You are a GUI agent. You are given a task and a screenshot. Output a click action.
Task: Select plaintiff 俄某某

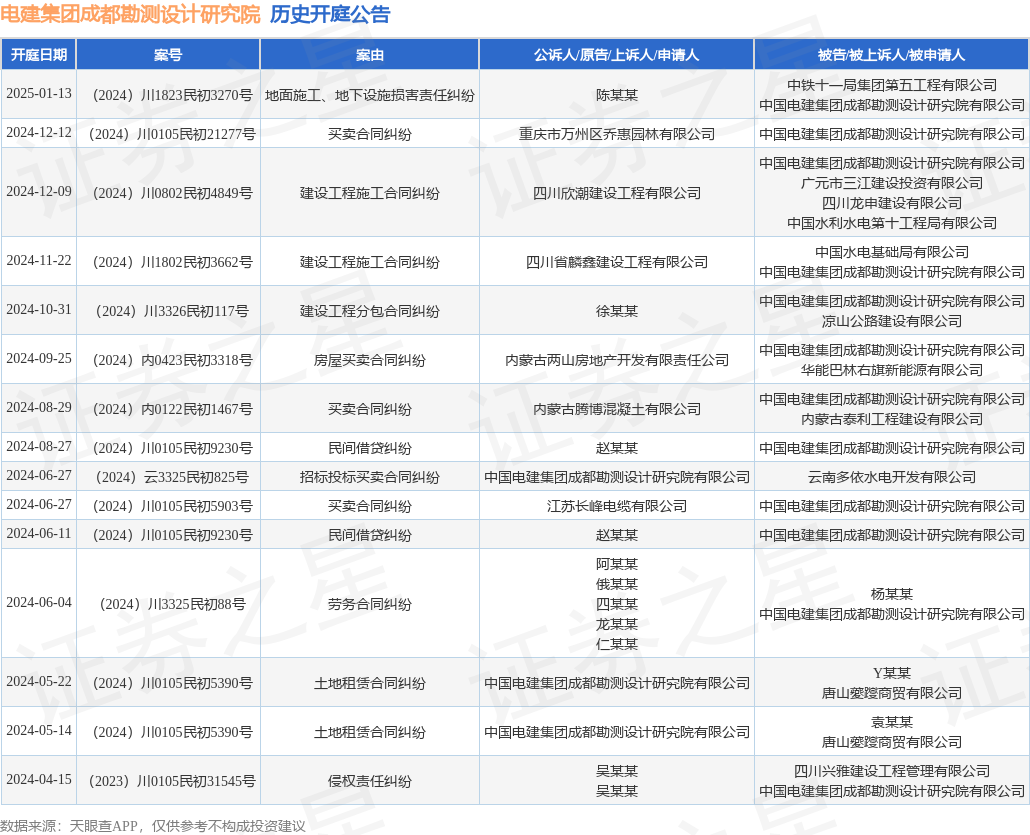pos(616,584)
